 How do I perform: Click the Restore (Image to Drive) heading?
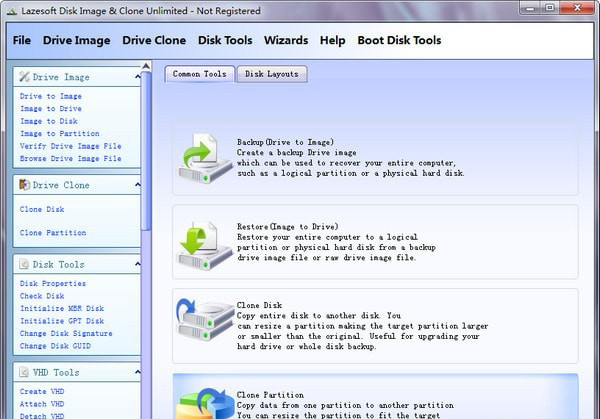tap(288, 227)
